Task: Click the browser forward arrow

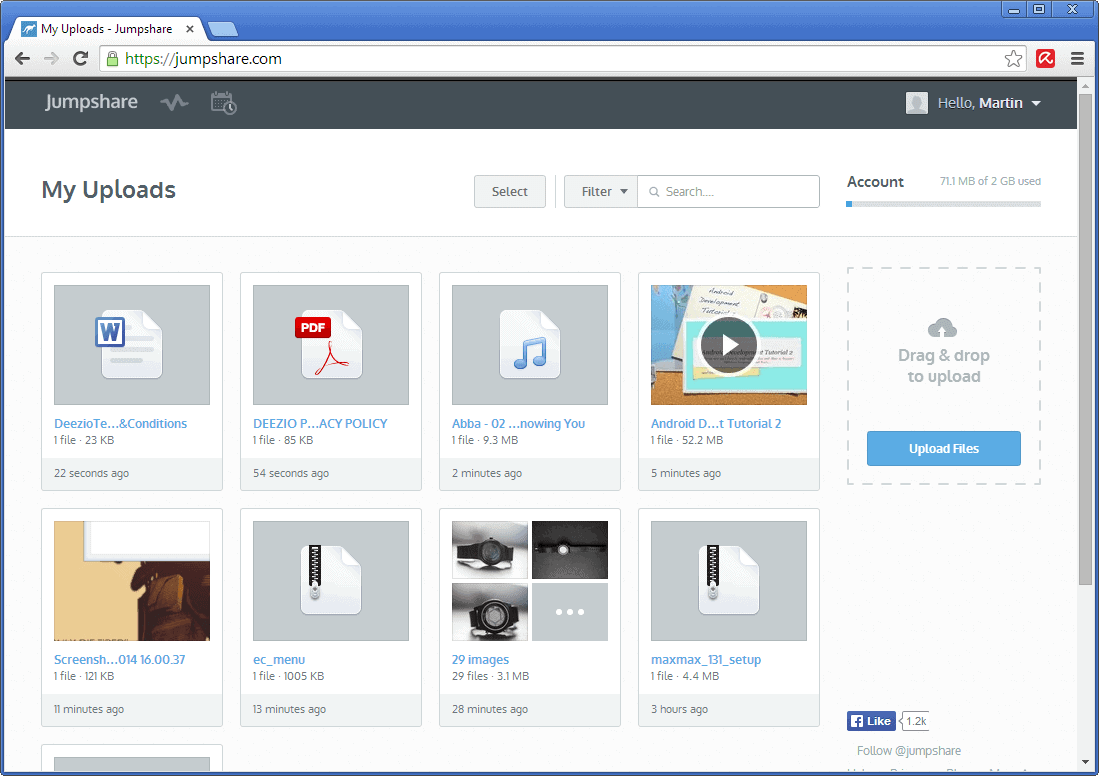Action: (51, 59)
